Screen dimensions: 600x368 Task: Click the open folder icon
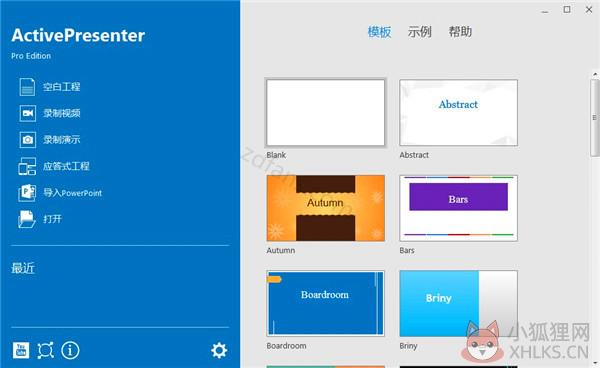click(x=27, y=219)
